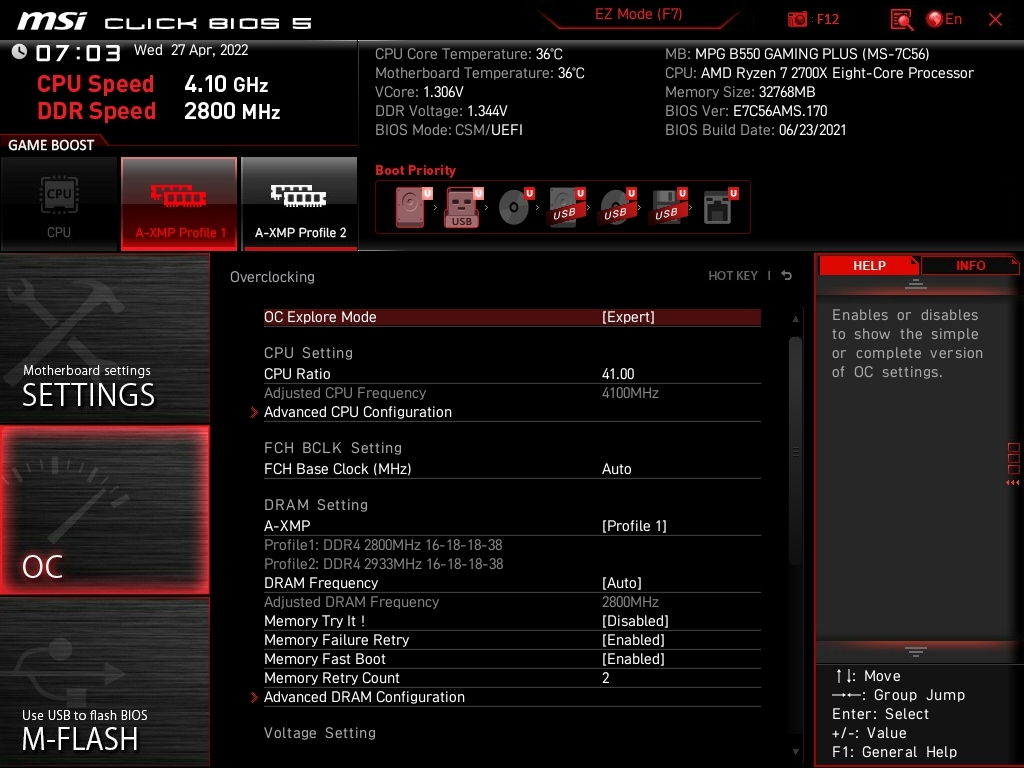The image size is (1024, 768).
Task: Toggle the CPU Game Boost button
Action: pyautogui.click(x=59, y=204)
